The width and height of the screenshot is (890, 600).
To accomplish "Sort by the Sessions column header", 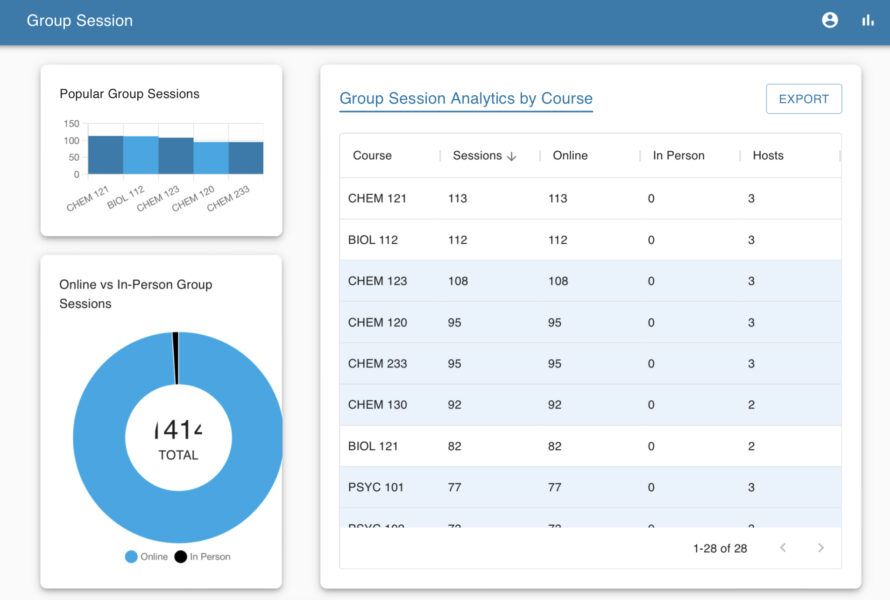I will click(477, 156).
